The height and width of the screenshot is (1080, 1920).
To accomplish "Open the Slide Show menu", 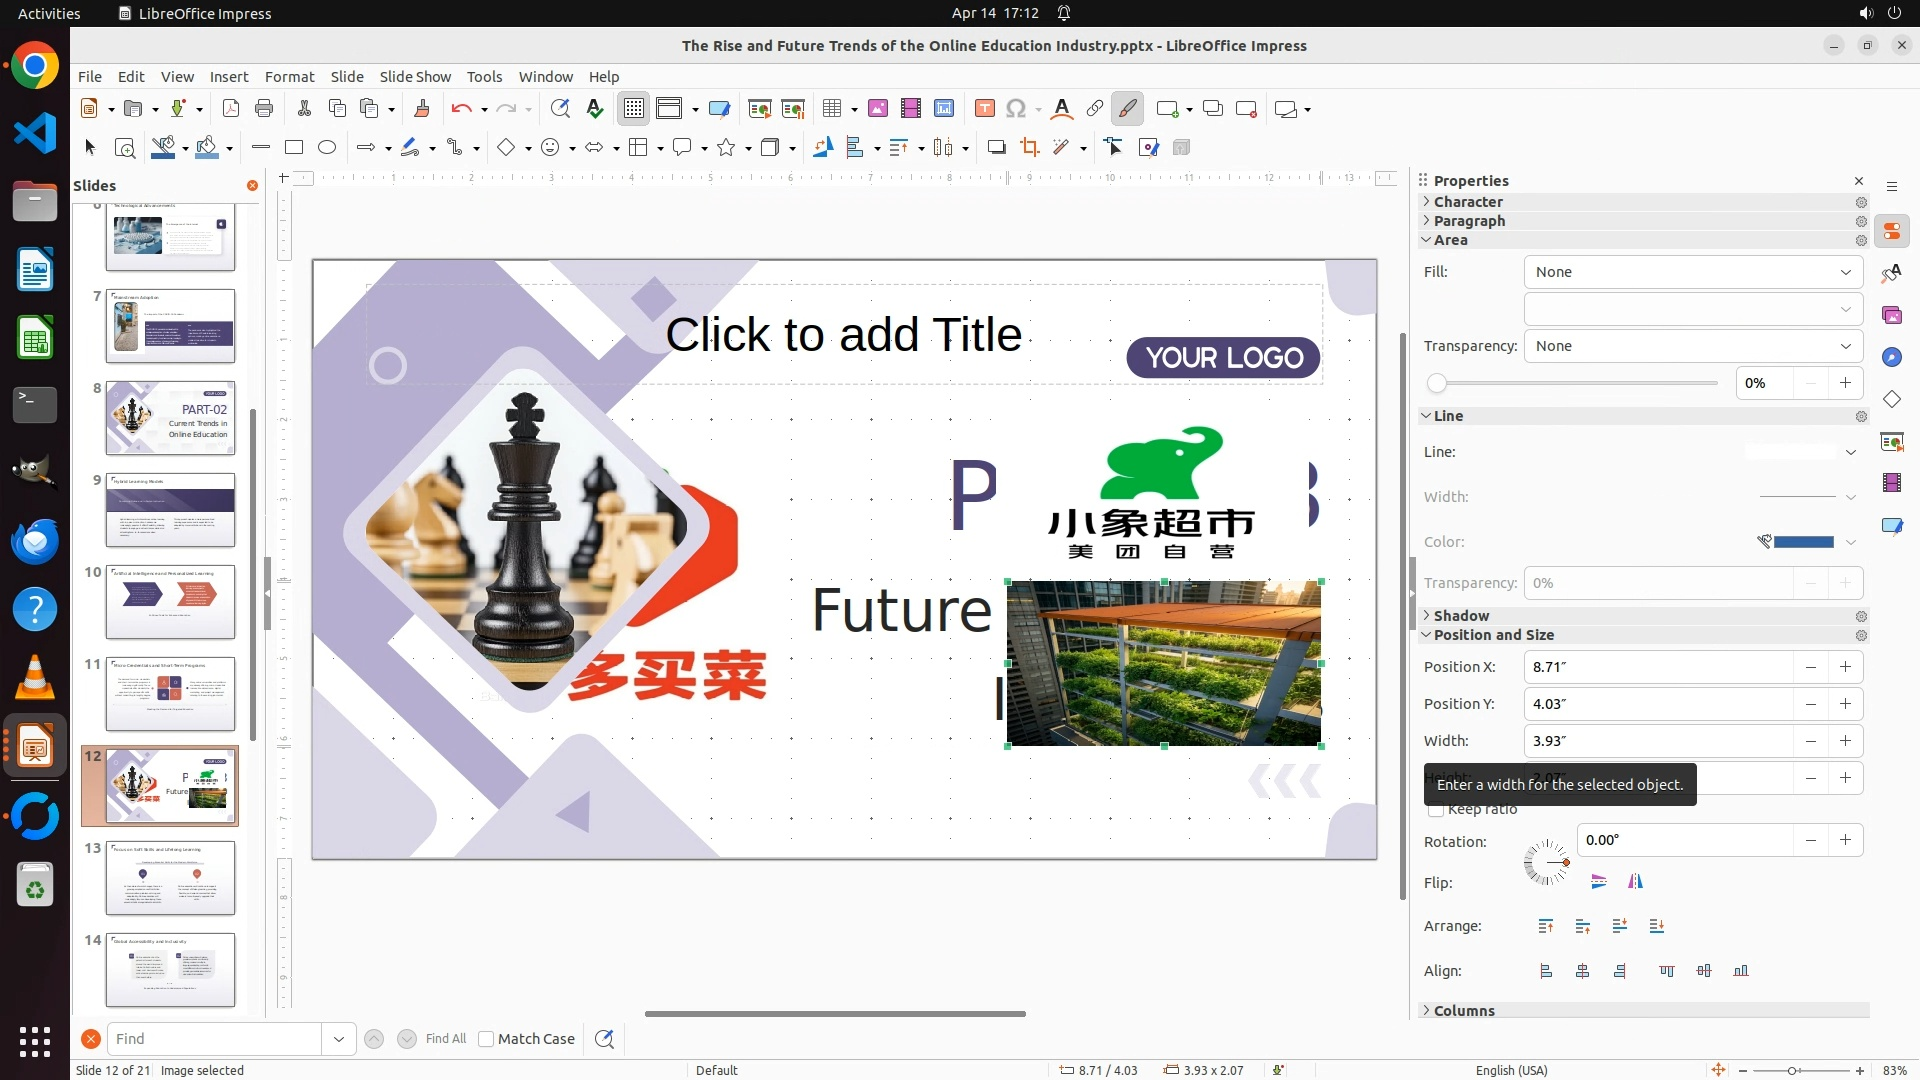I will [415, 77].
